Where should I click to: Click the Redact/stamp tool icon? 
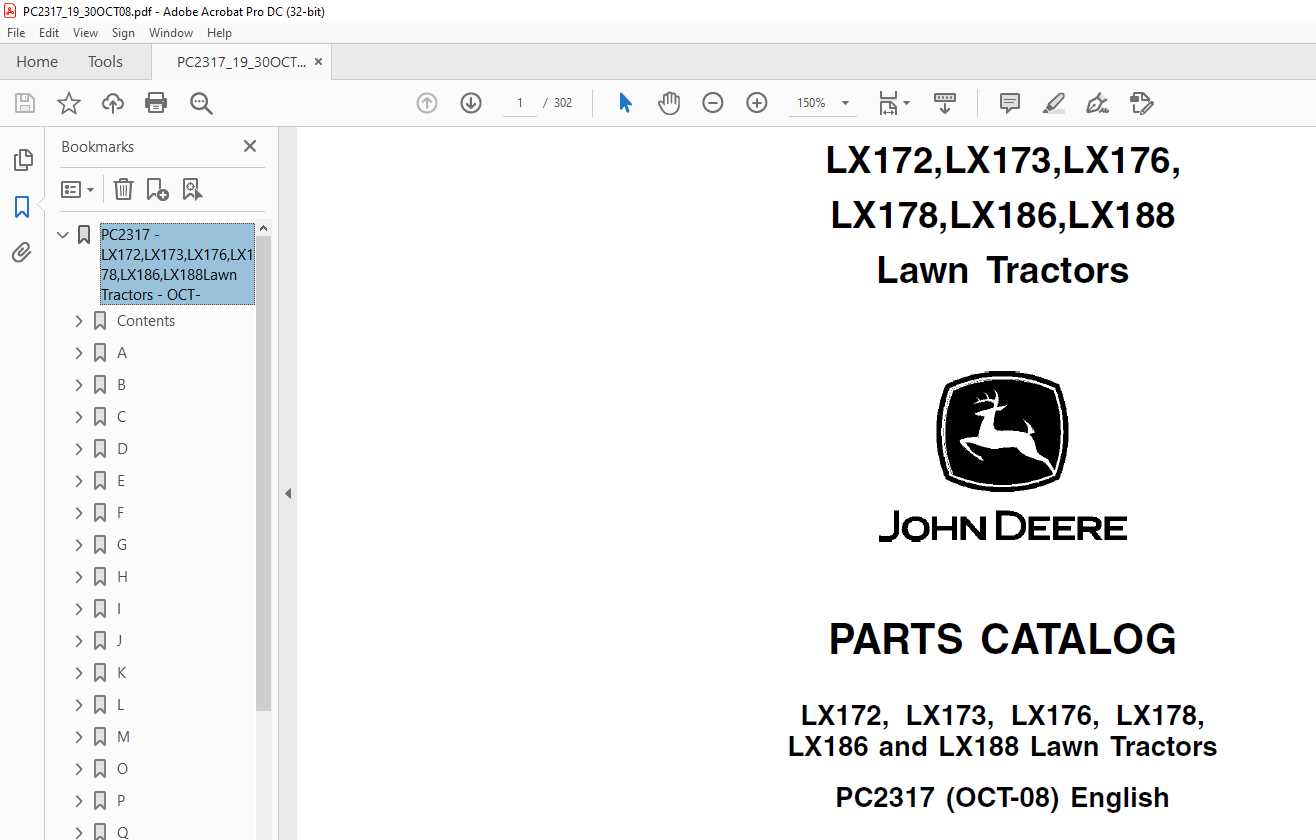[x=1141, y=103]
